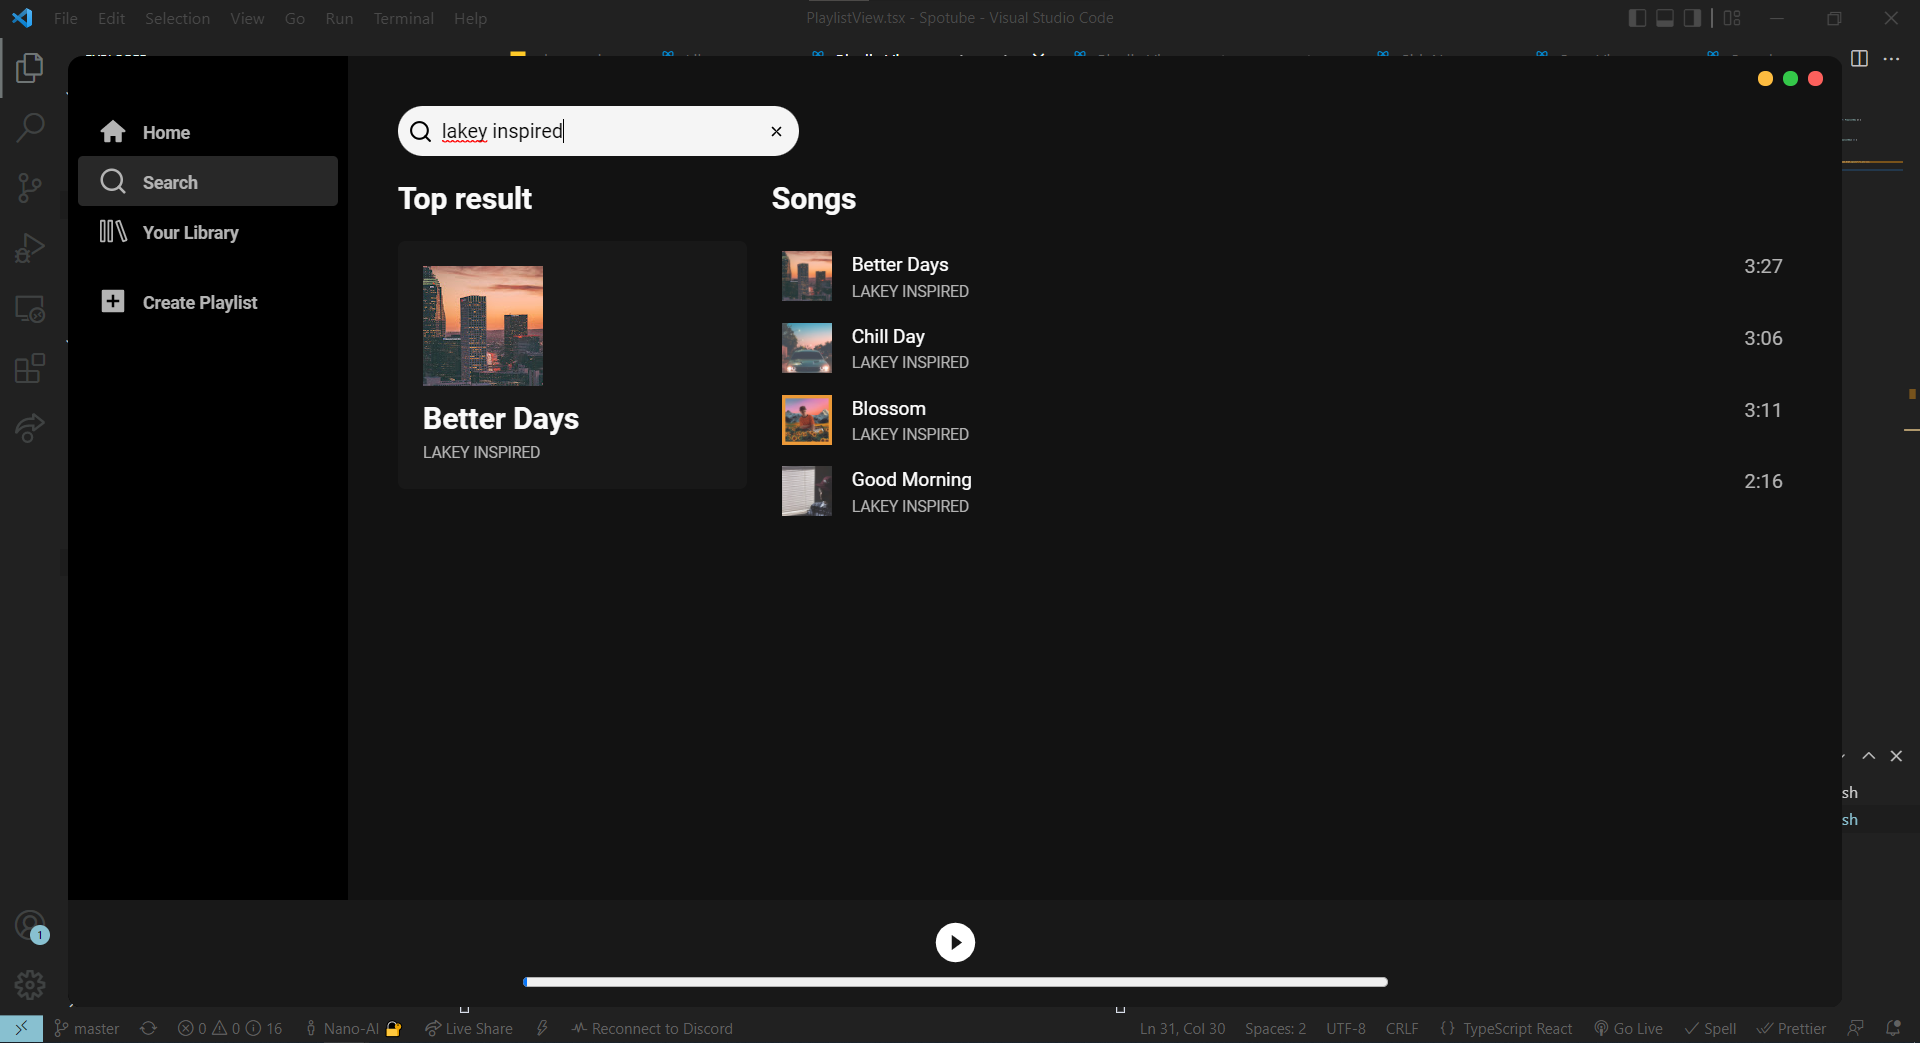Screen dimensions: 1920x1043
Task: Open the Run and Debug panel
Action: [x=29, y=248]
